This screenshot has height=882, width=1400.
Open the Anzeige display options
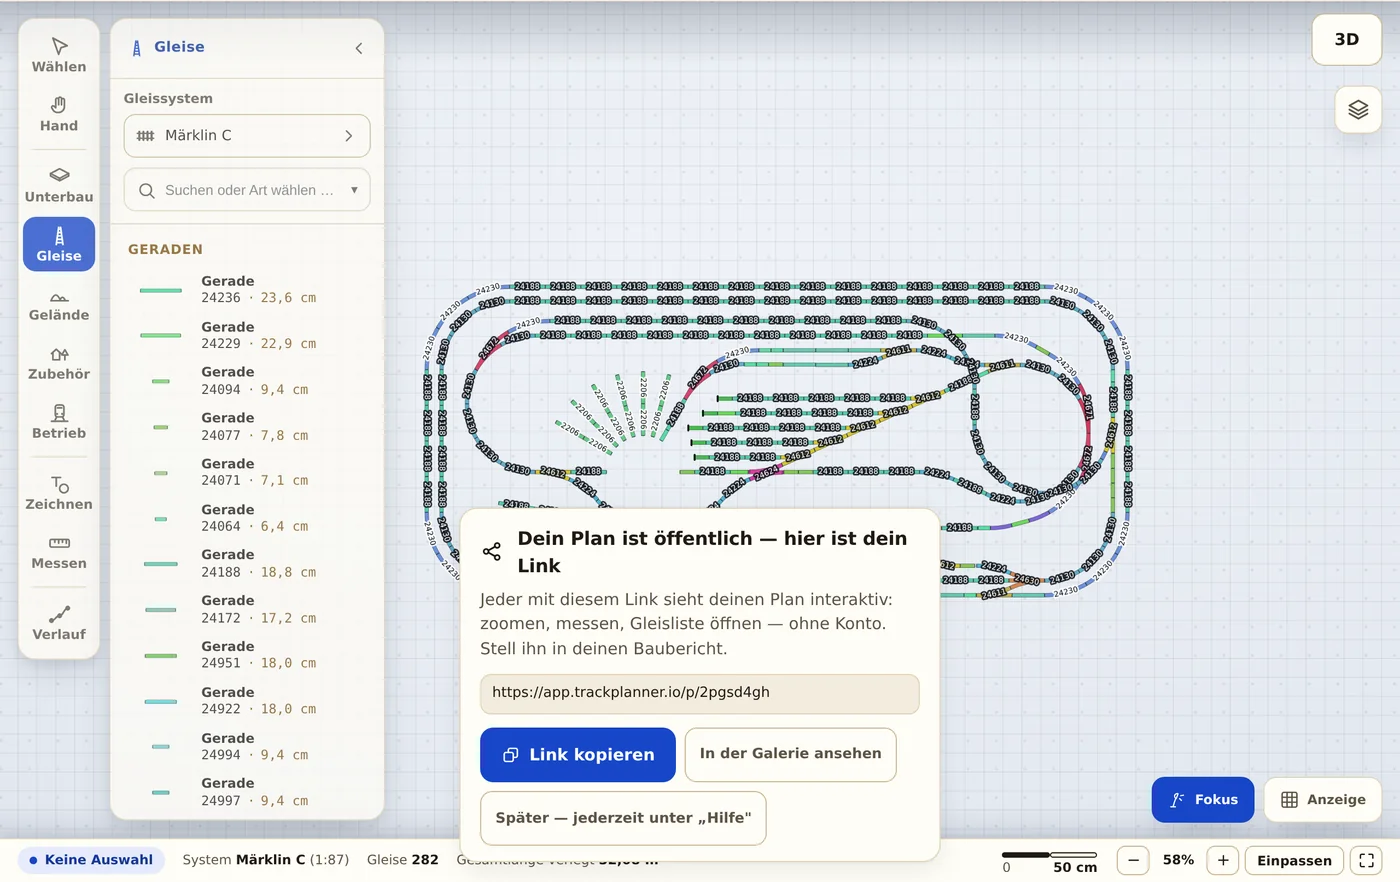(x=1323, y=800)
